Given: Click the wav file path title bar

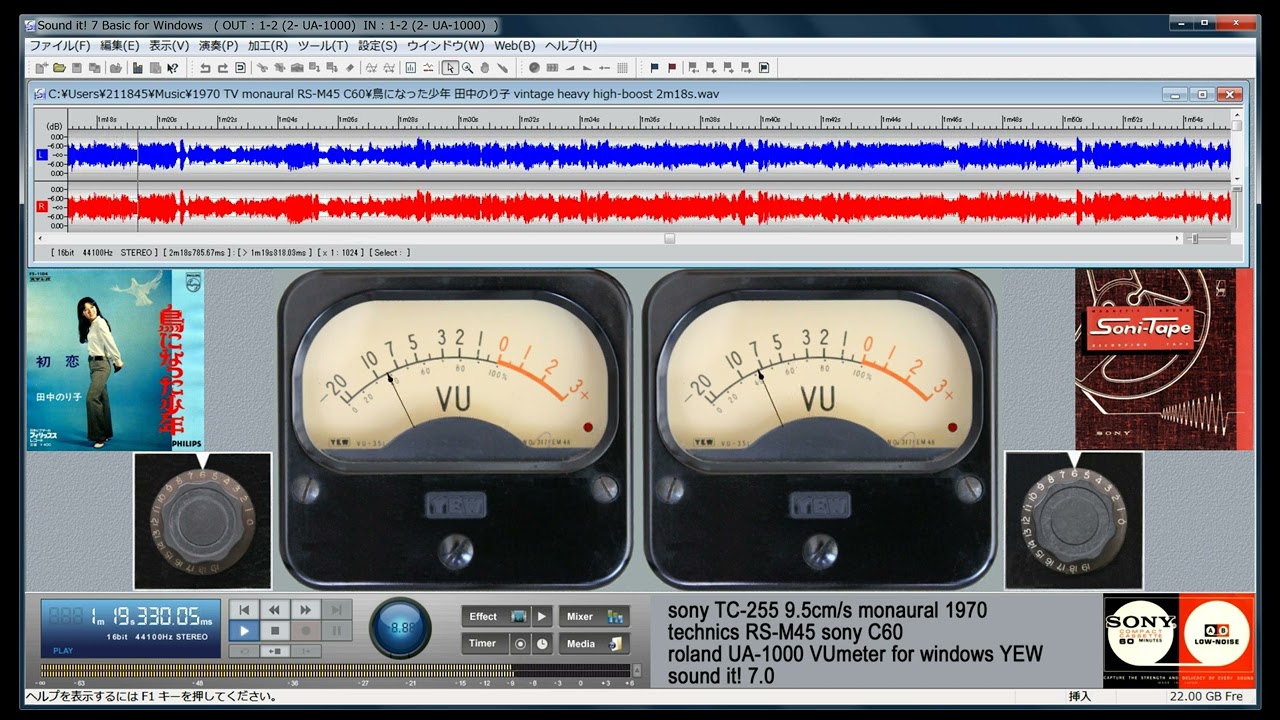Looking at the screenshot, I should 384,94.
